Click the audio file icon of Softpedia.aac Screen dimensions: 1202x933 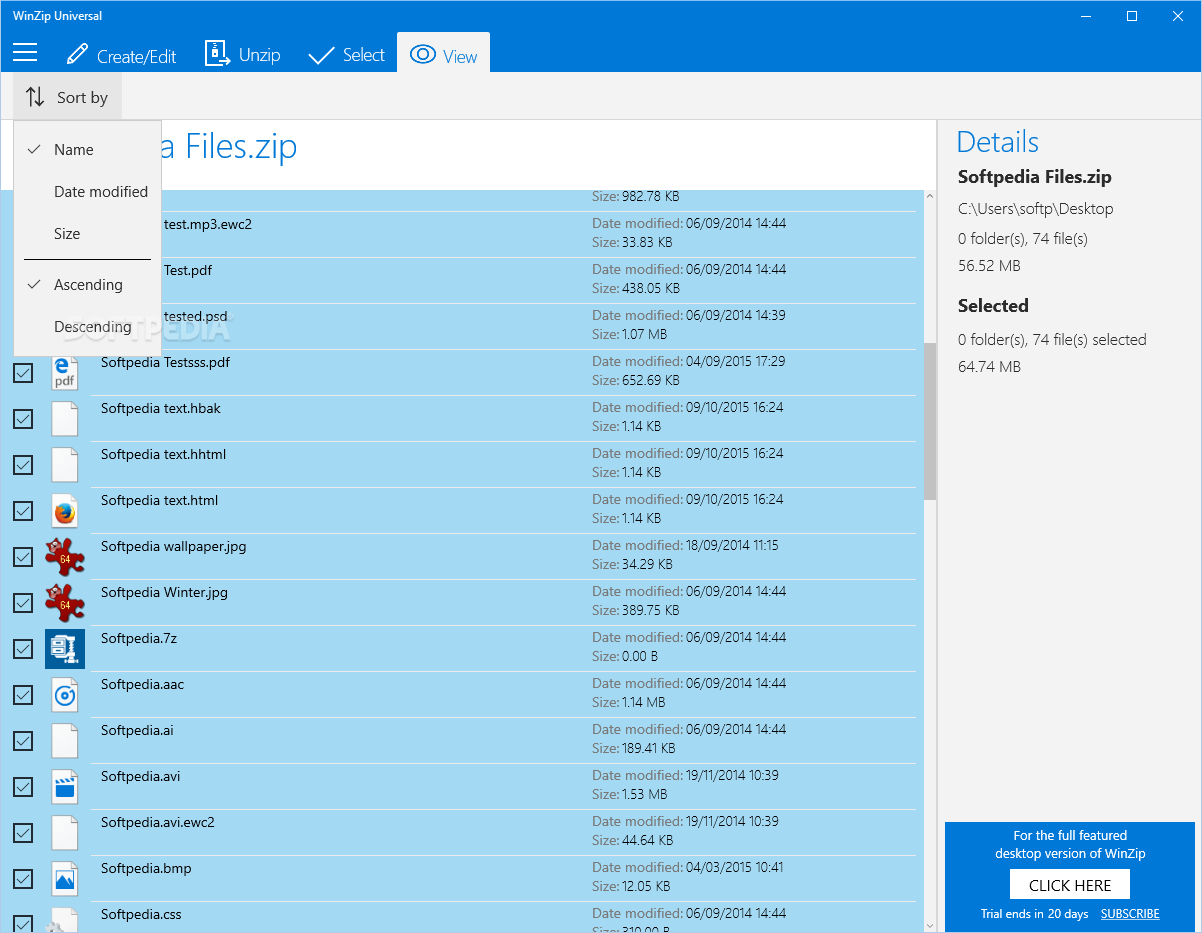[65, 695]
